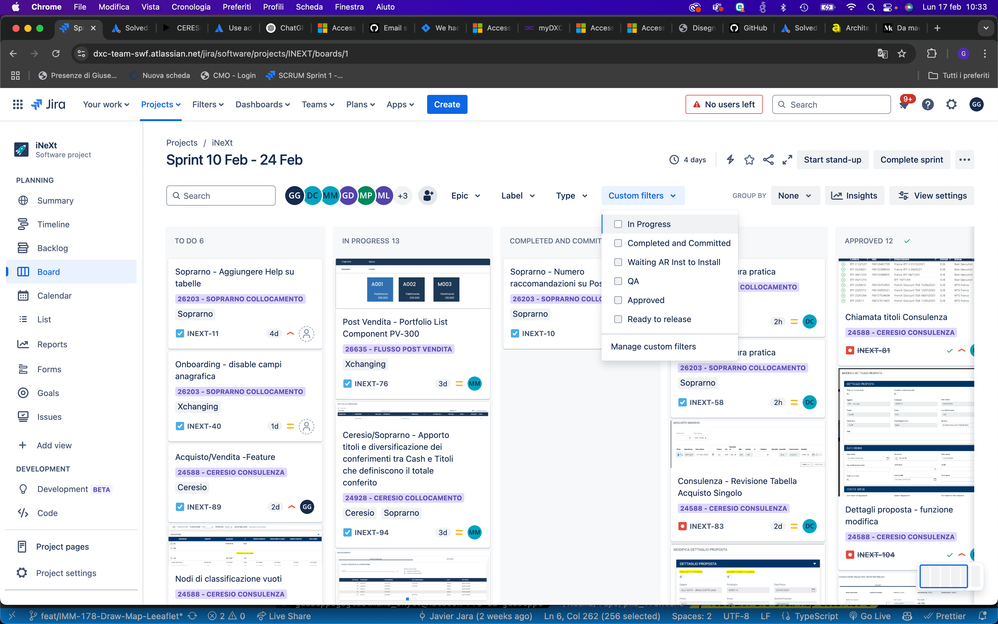Star this board
The height and width of the screenshot is (624, 998).
coord(749,160)
